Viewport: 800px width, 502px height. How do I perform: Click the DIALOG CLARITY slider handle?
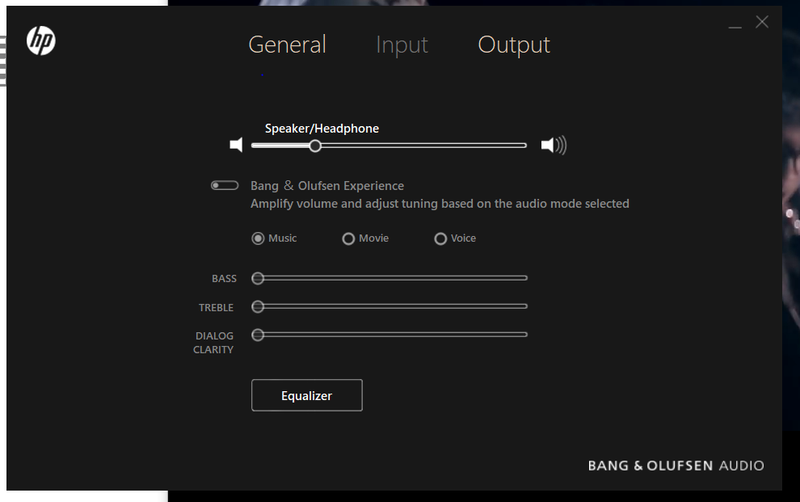point(258,335)
